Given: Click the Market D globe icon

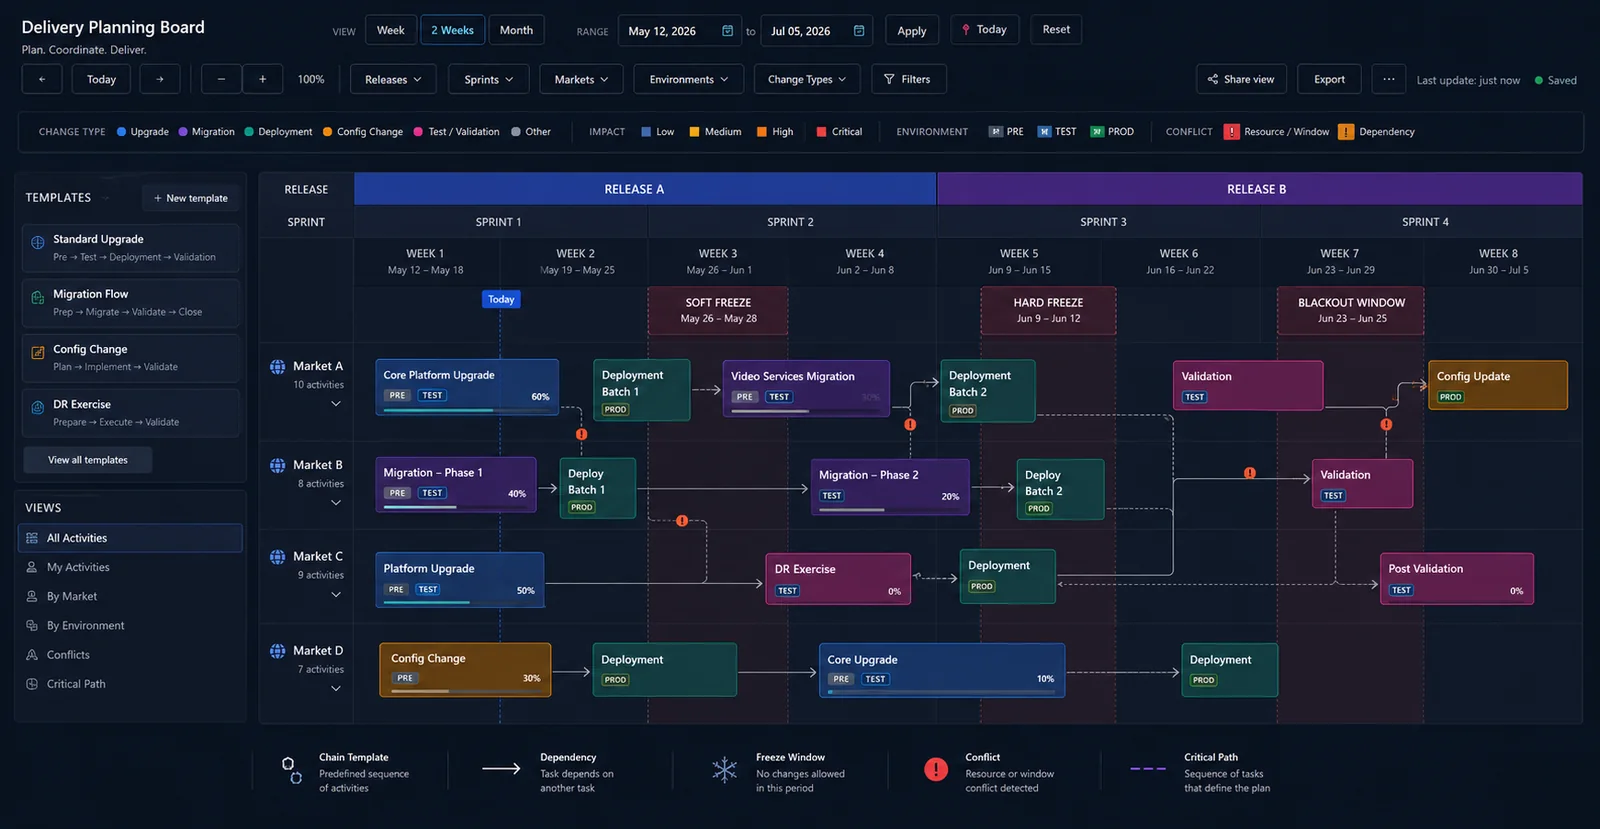Looking at the screenshot, I should [x=278, y=651].
